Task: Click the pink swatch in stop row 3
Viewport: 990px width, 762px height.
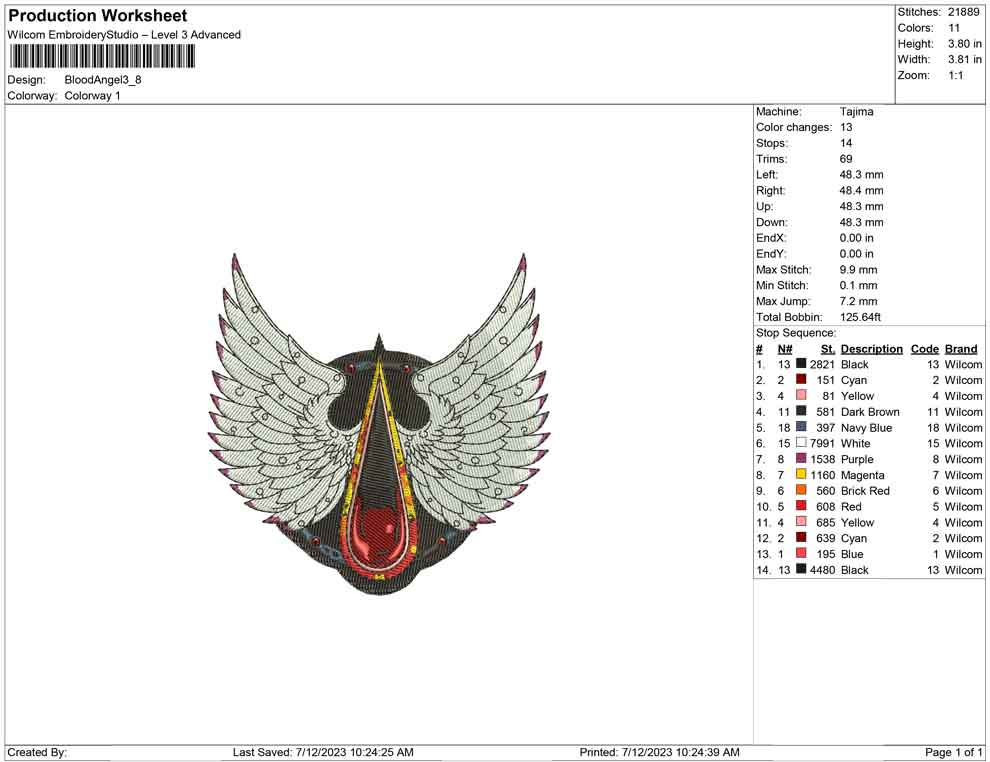Action: (801, 395)
